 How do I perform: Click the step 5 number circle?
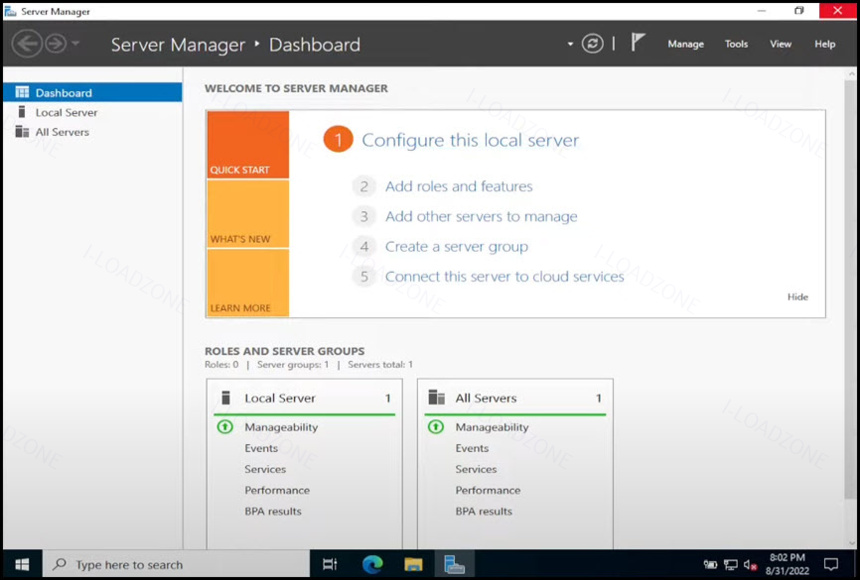coord(364,277)
